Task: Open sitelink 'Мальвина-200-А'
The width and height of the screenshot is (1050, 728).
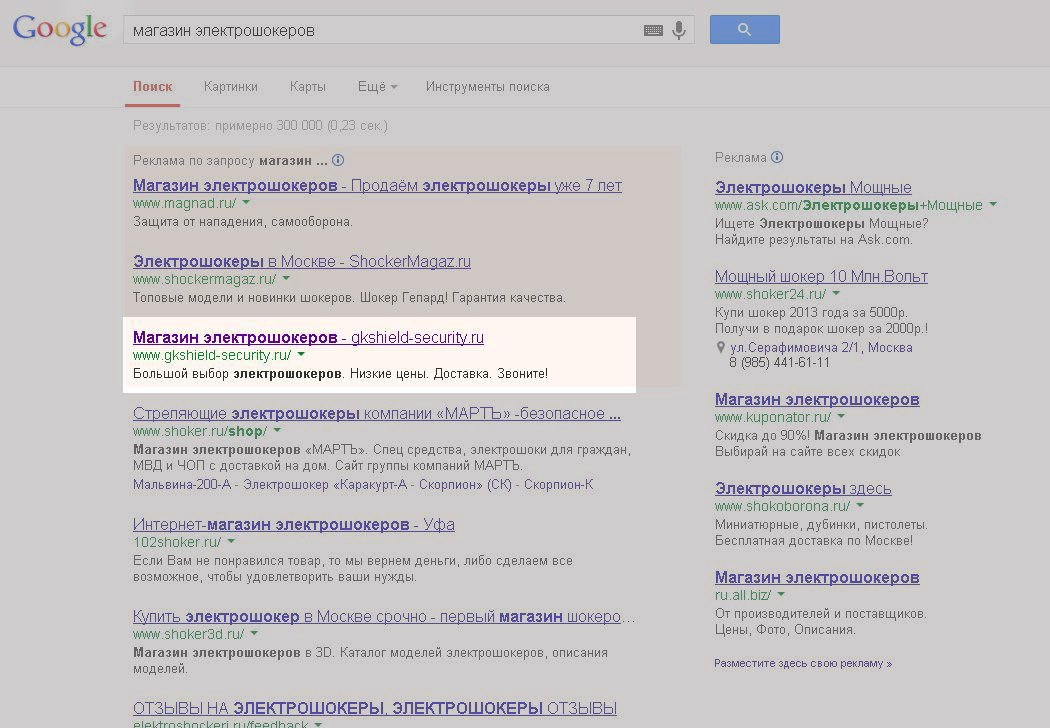Action: (183, 484)
